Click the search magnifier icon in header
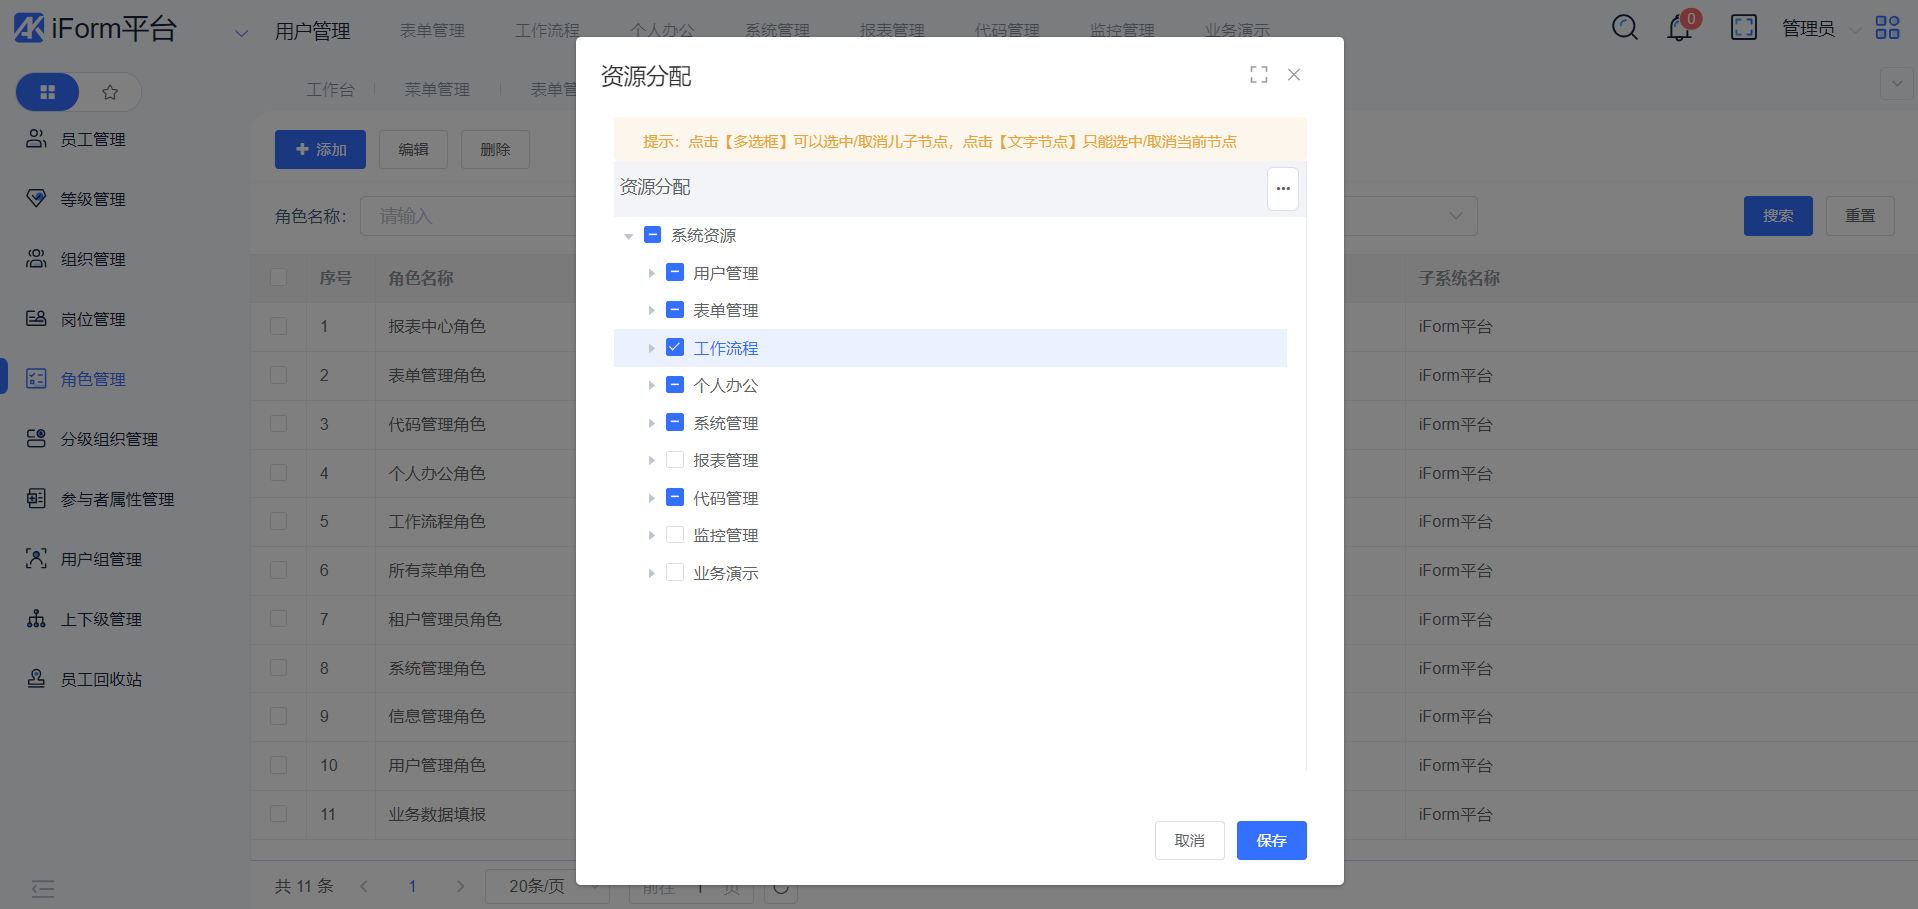The image size is (1918, 909). coord(1624,28)
